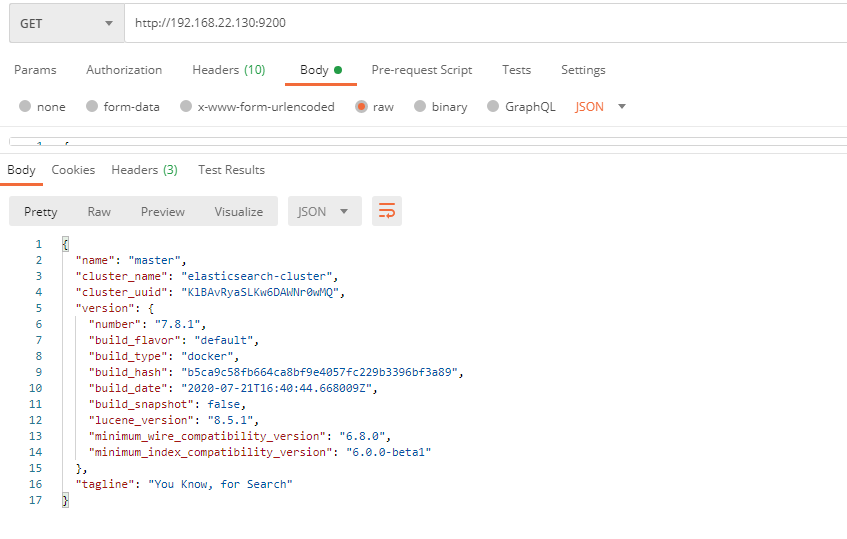The height and width of the screenshot is (539, 847).
Task: Click line number 1 in the gutter
Action: pos(38,244)
